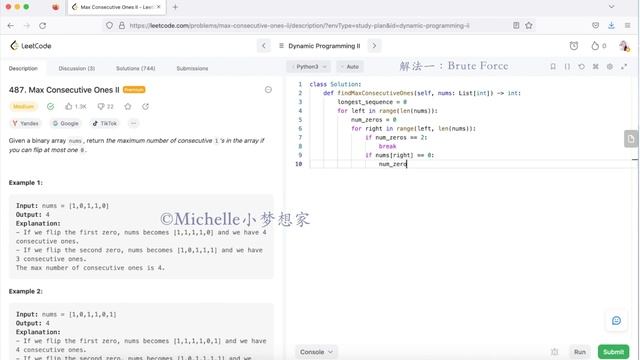
Task: Place cursor at end of line 10 in editor
Action: tap(407, 164)
